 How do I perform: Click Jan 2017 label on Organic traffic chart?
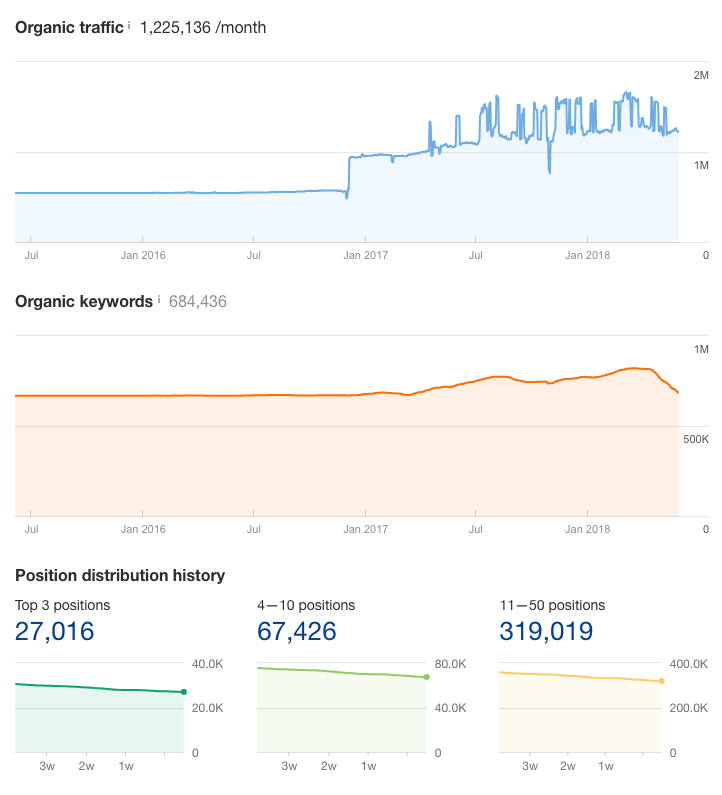click(366, 255)
